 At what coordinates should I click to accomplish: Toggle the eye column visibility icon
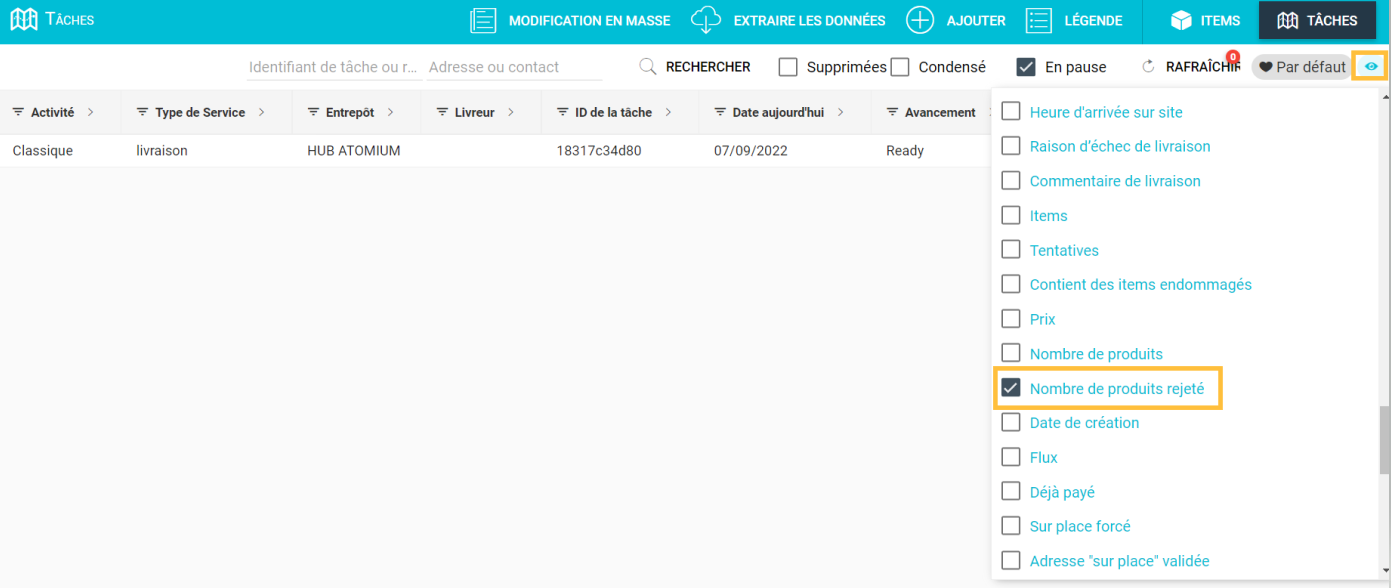point(1371,67)
